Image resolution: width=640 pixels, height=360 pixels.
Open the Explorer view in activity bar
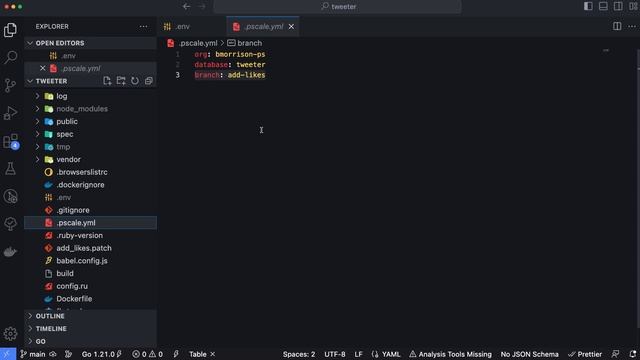11,30
